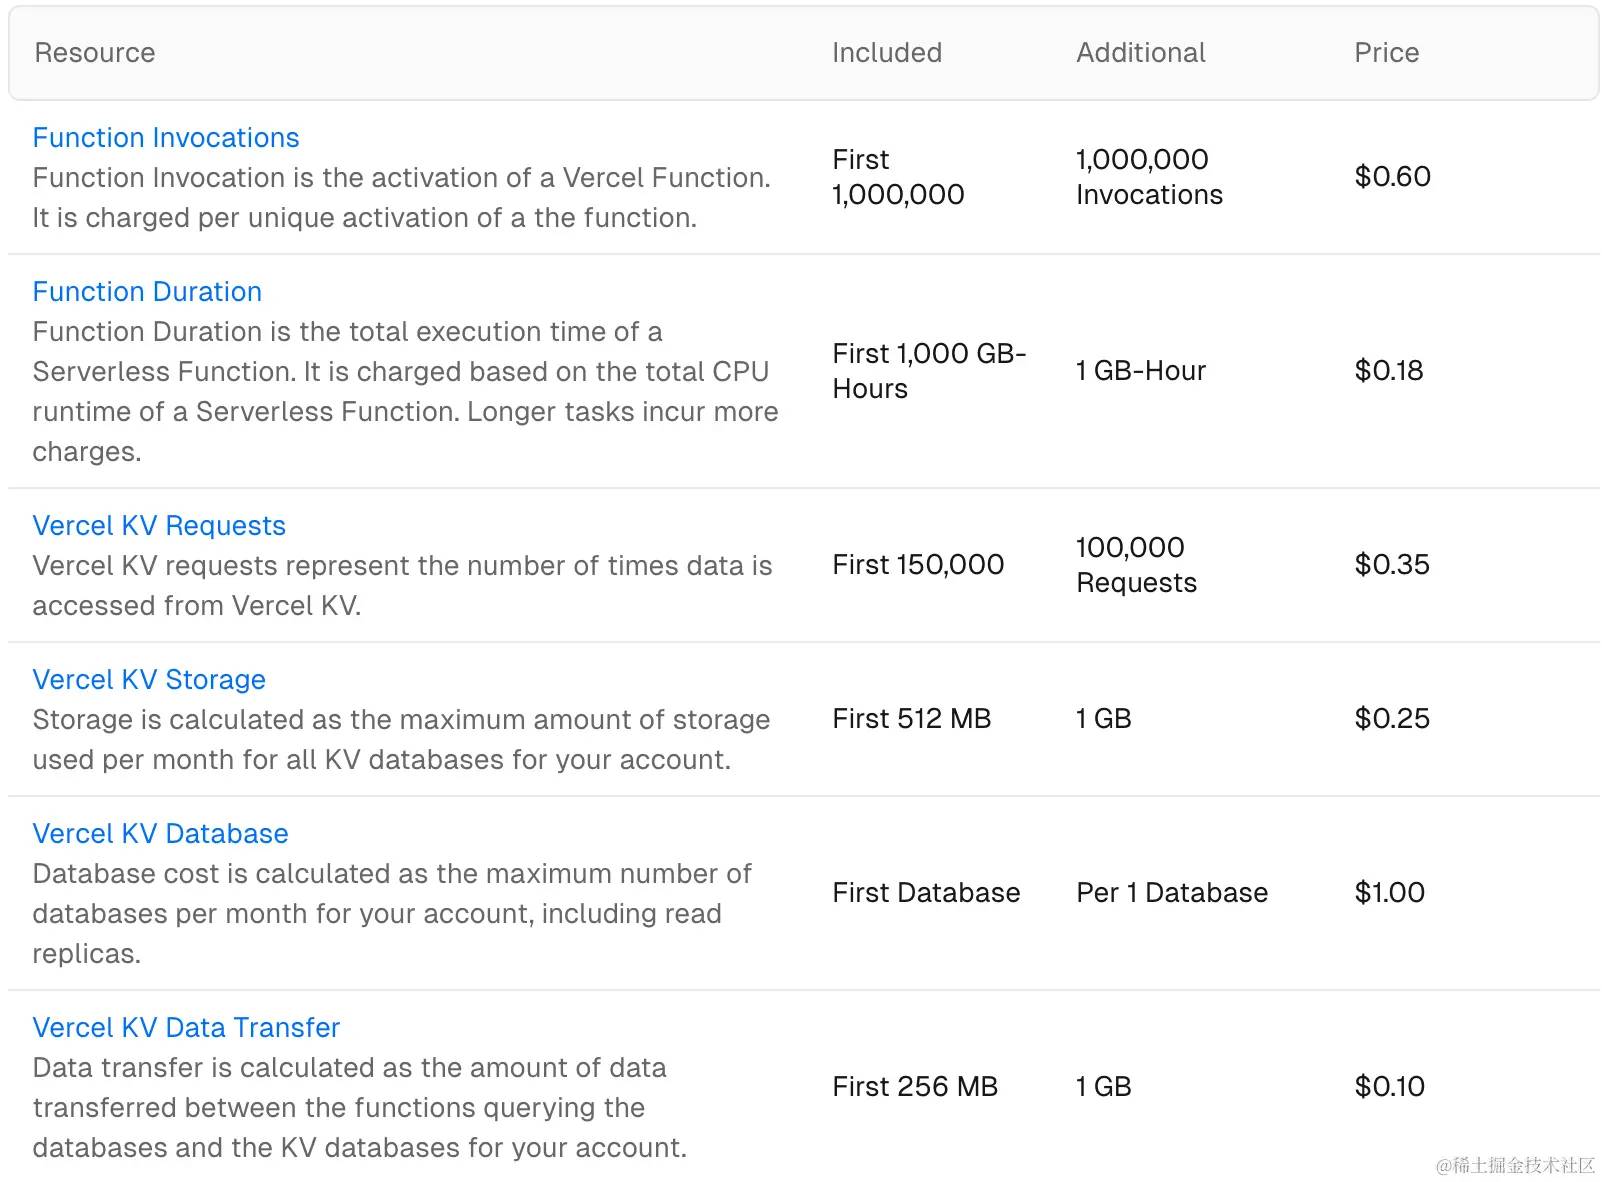Click the $0.60 price for Function Invocations
This screenshot has width=1602, height=1182.
pos(1392,177)
